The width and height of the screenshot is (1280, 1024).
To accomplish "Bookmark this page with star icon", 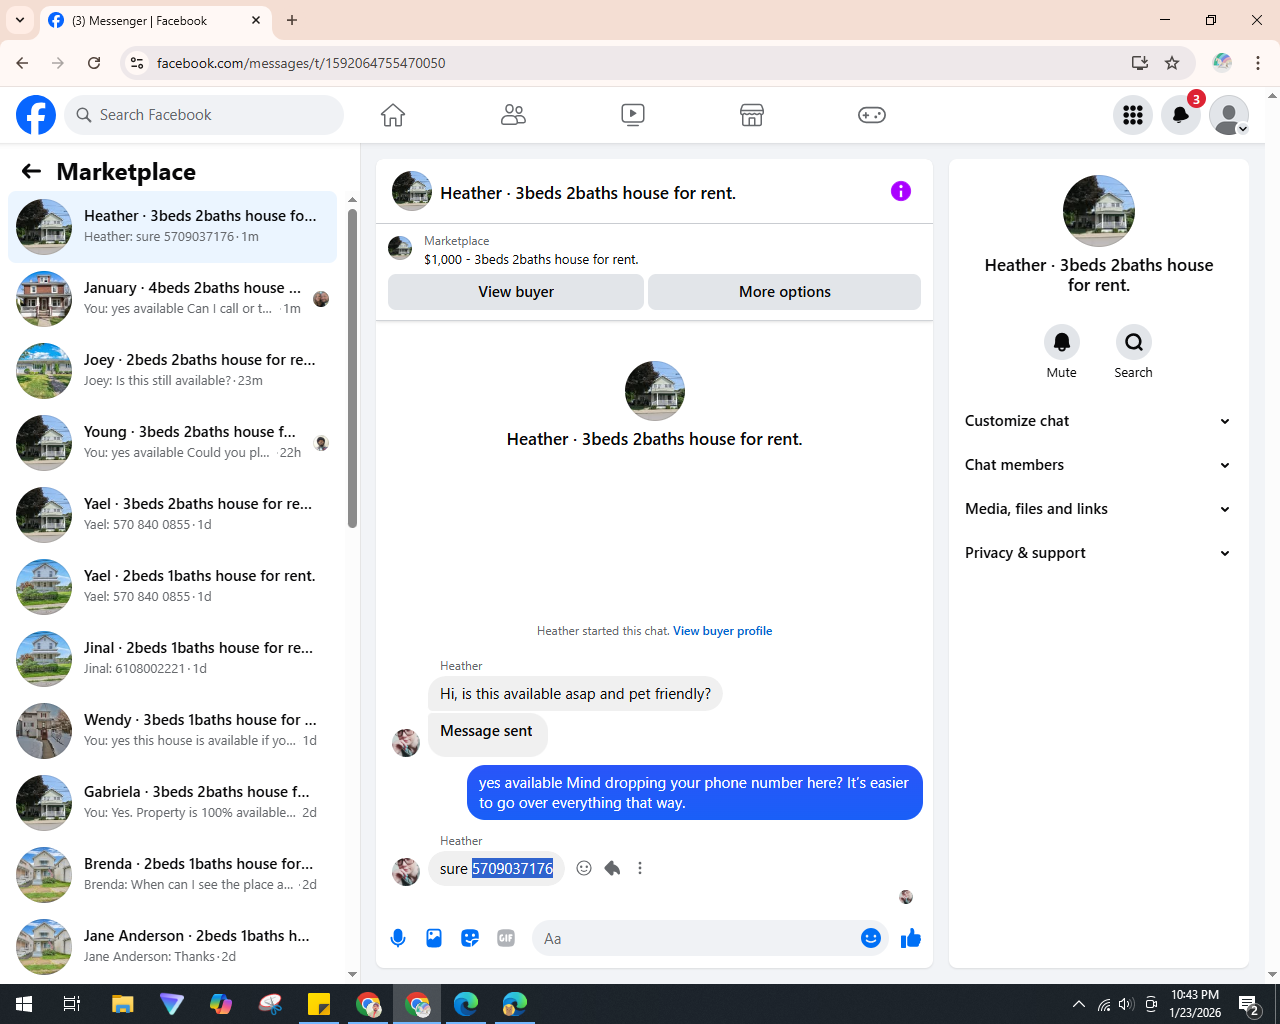I will (1172, 63).
